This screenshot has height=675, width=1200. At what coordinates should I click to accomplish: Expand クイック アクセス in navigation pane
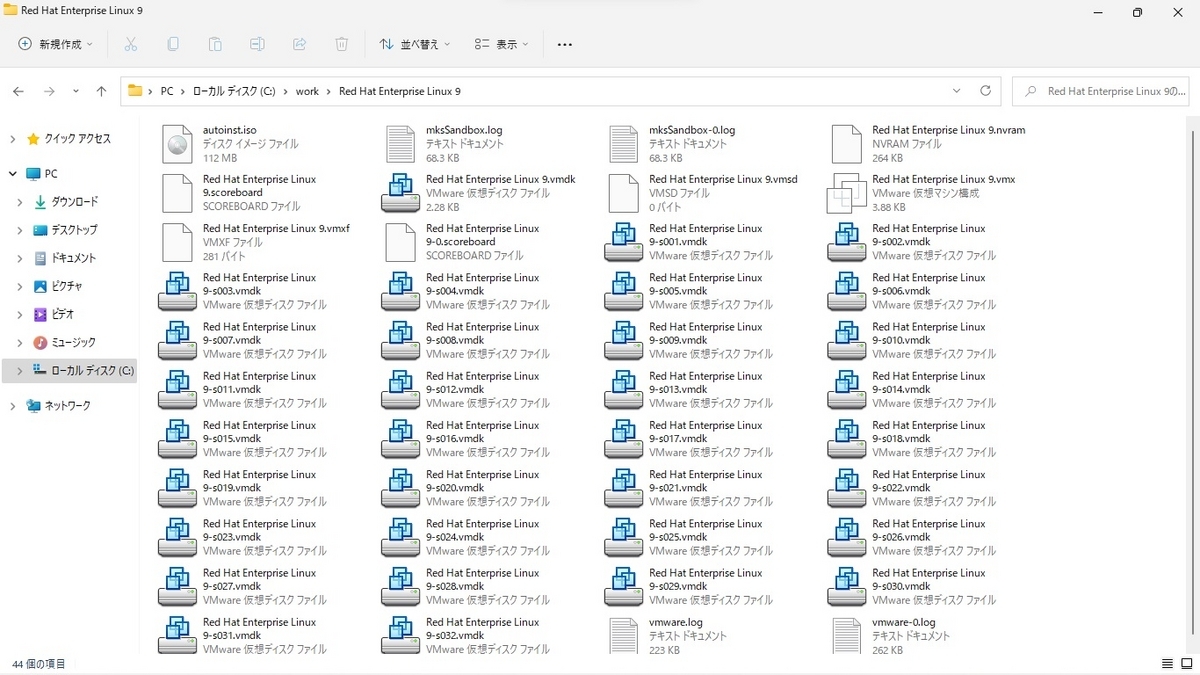pyautogui.click(x=13, y=139)
